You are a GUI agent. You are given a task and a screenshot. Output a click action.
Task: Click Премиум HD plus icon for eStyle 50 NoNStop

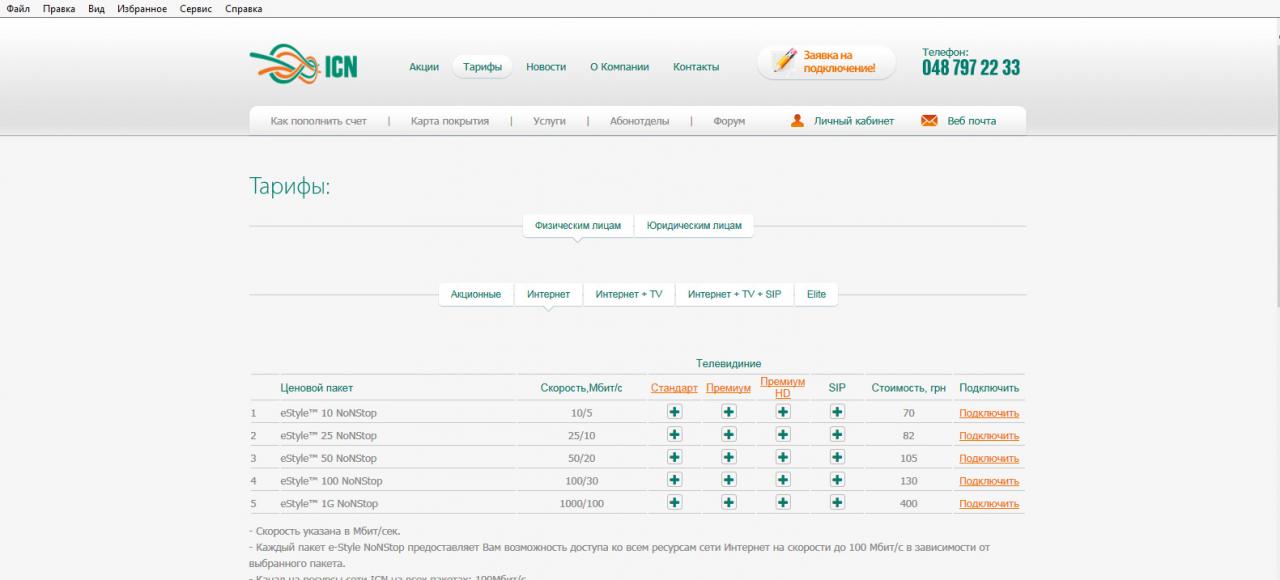pyautogui.click(x=782, y=457)
